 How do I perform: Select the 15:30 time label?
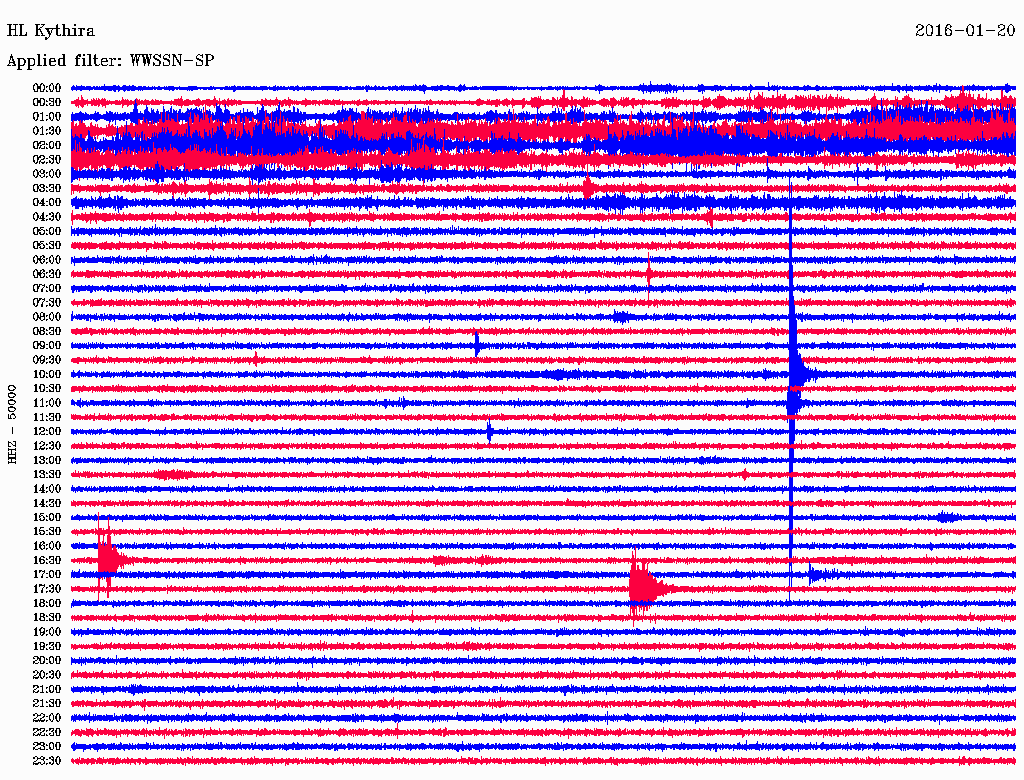(47, 532)
